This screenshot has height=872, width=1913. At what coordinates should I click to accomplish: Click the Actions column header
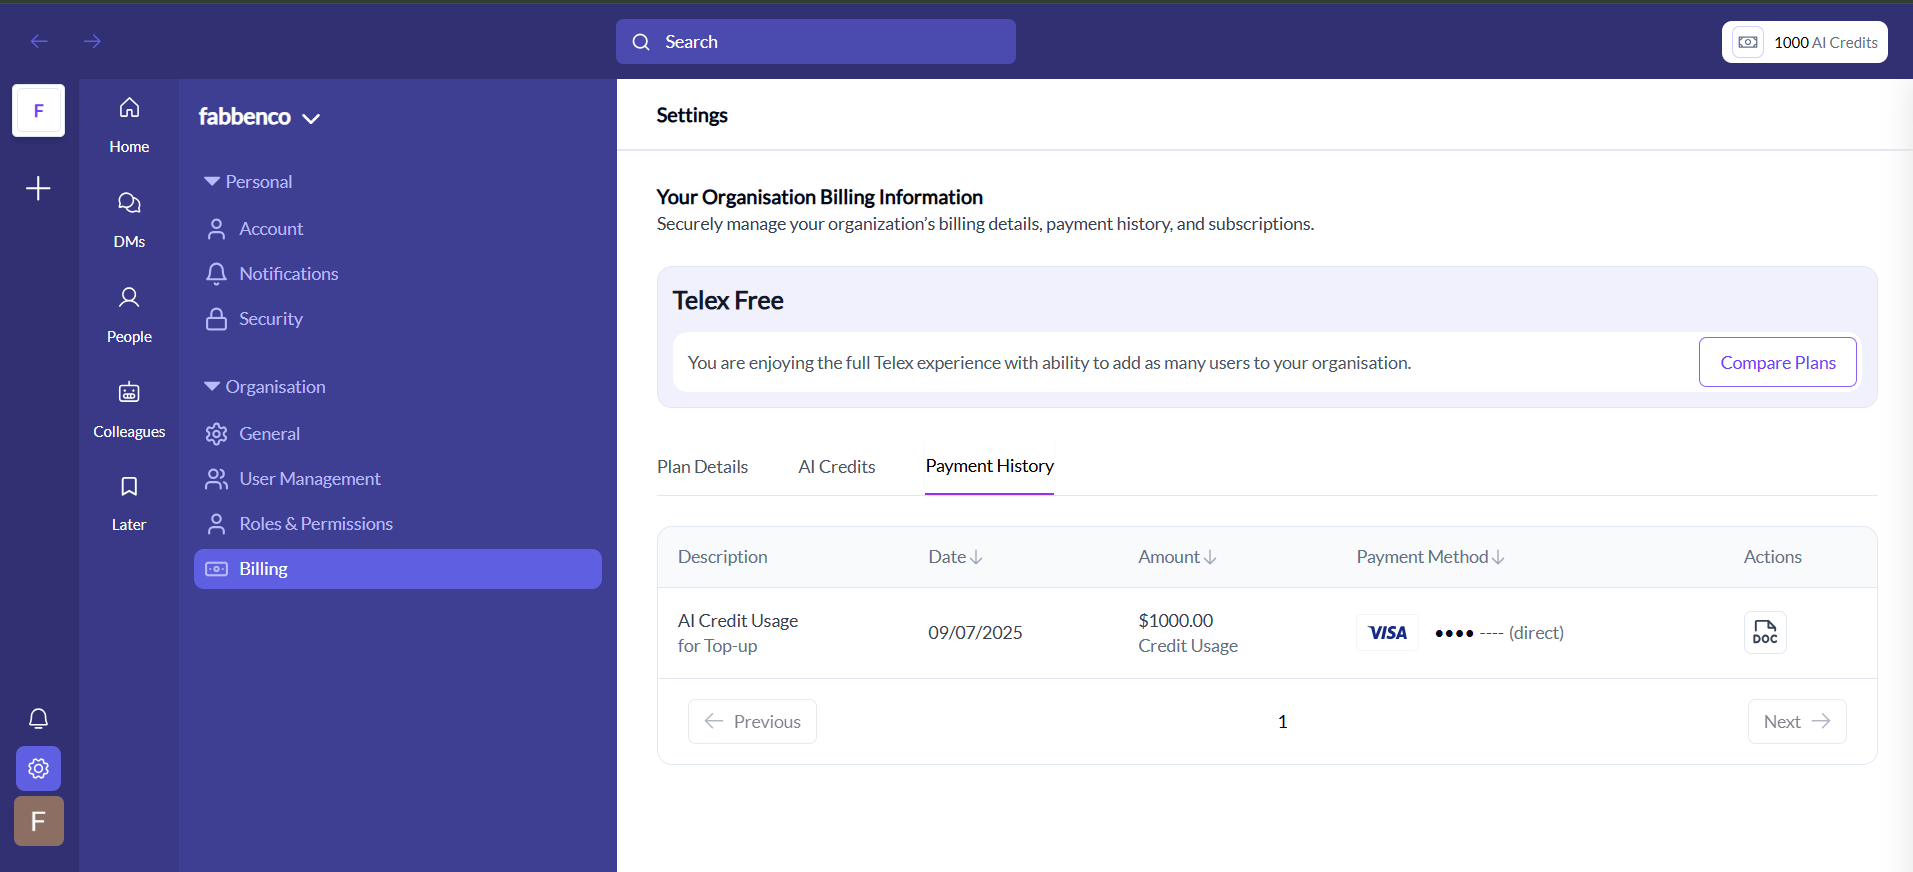click(x=1772, y=557)
